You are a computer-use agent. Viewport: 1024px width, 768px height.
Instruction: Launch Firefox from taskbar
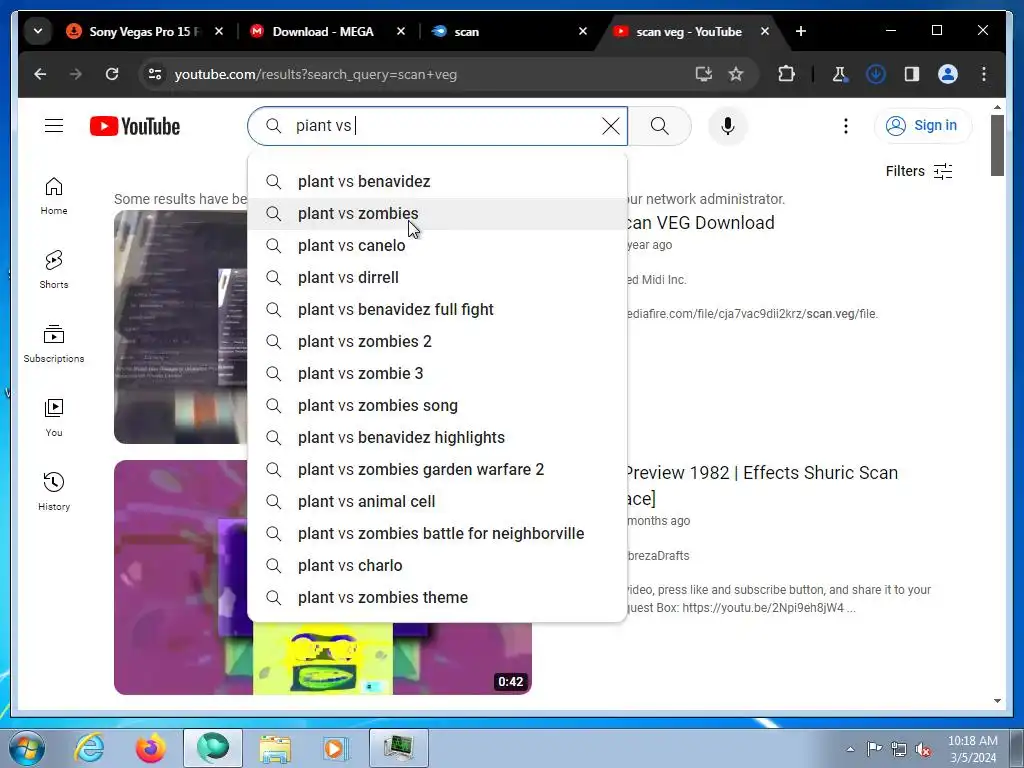pyautogui.click(x=151, y=748)
